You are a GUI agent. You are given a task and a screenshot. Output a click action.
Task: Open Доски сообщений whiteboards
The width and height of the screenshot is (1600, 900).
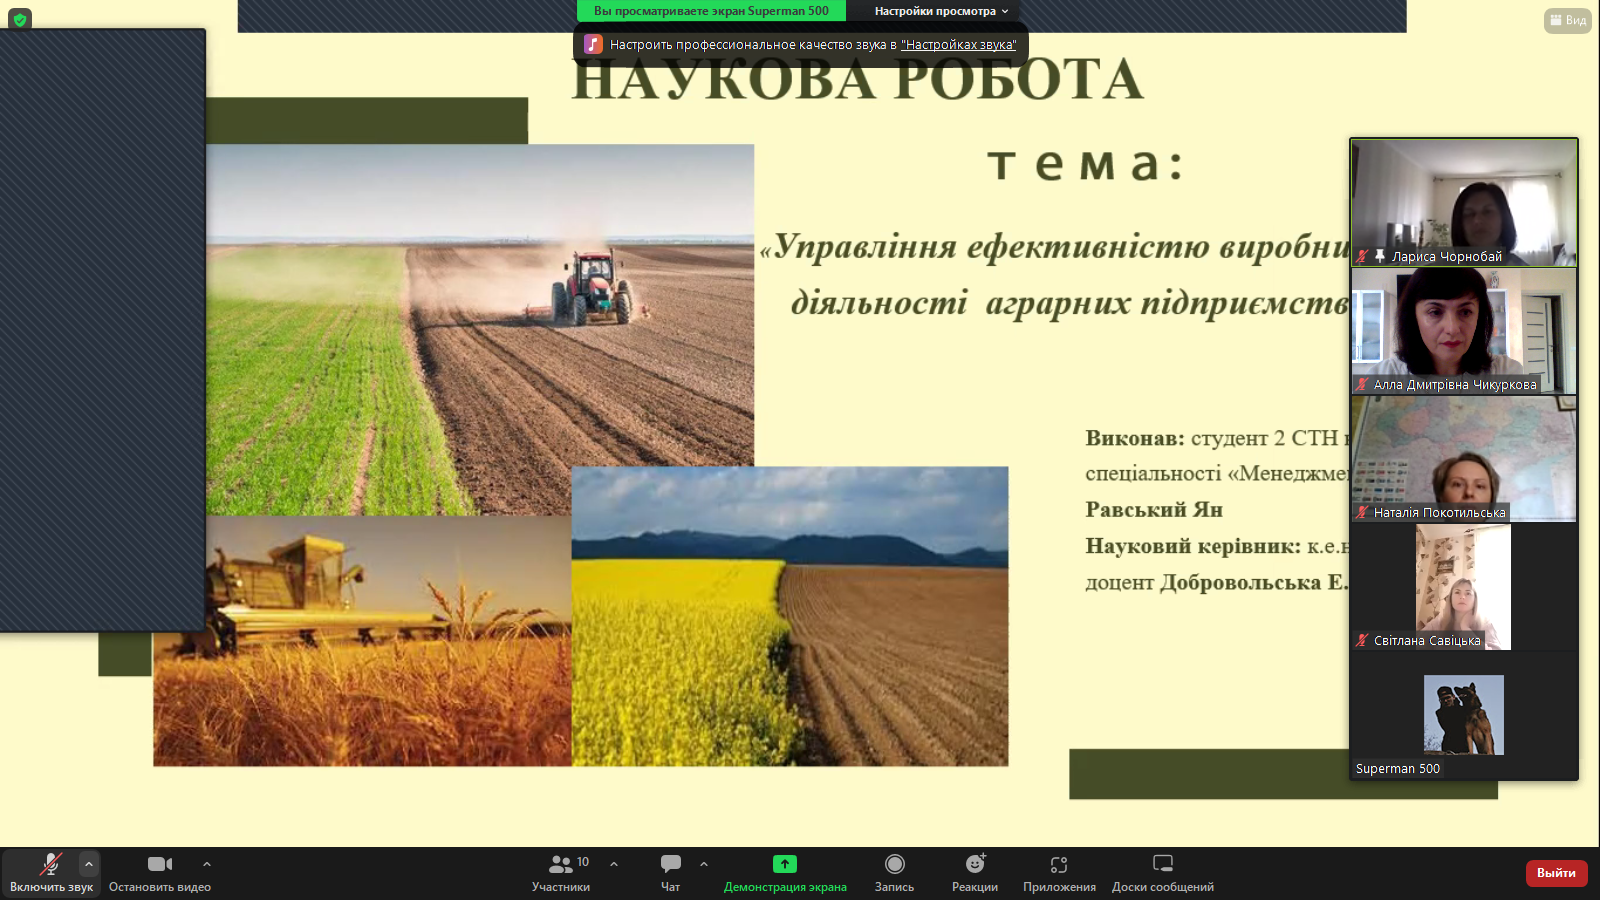(1161, 872)
